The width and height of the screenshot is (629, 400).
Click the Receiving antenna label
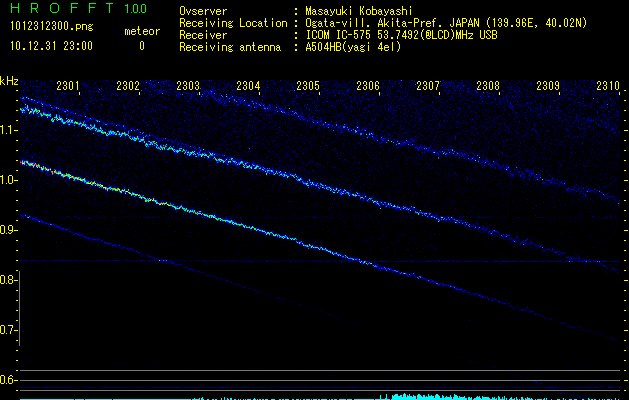pos(230,47)
